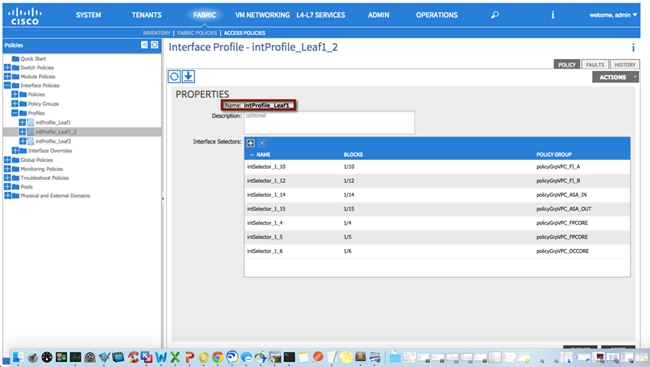This screenshot has width=650, height=367.
Task: Open Google Chrome from the dock
Action: 217,357
